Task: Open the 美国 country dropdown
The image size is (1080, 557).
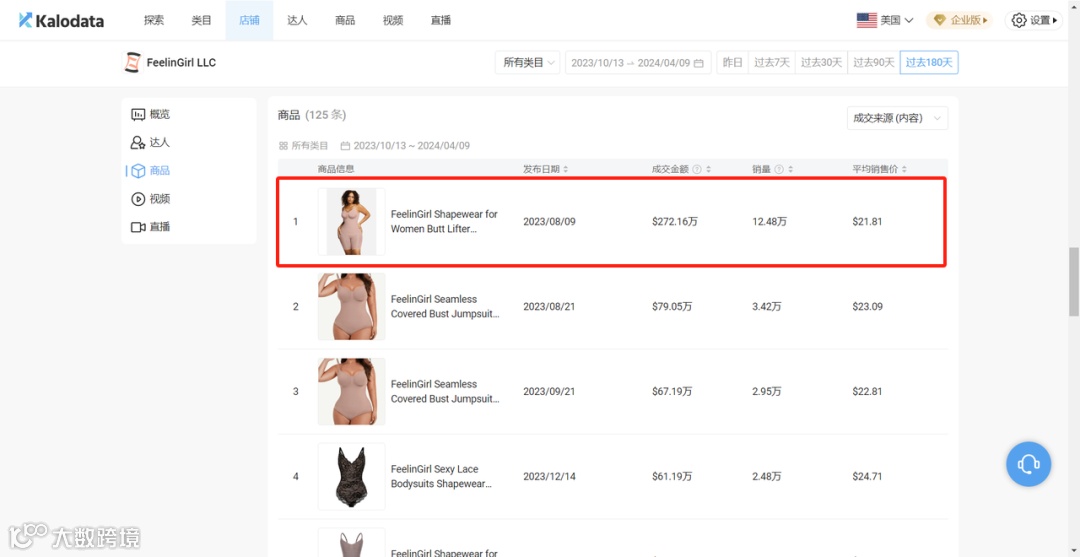Action: (x=885, y=21)
